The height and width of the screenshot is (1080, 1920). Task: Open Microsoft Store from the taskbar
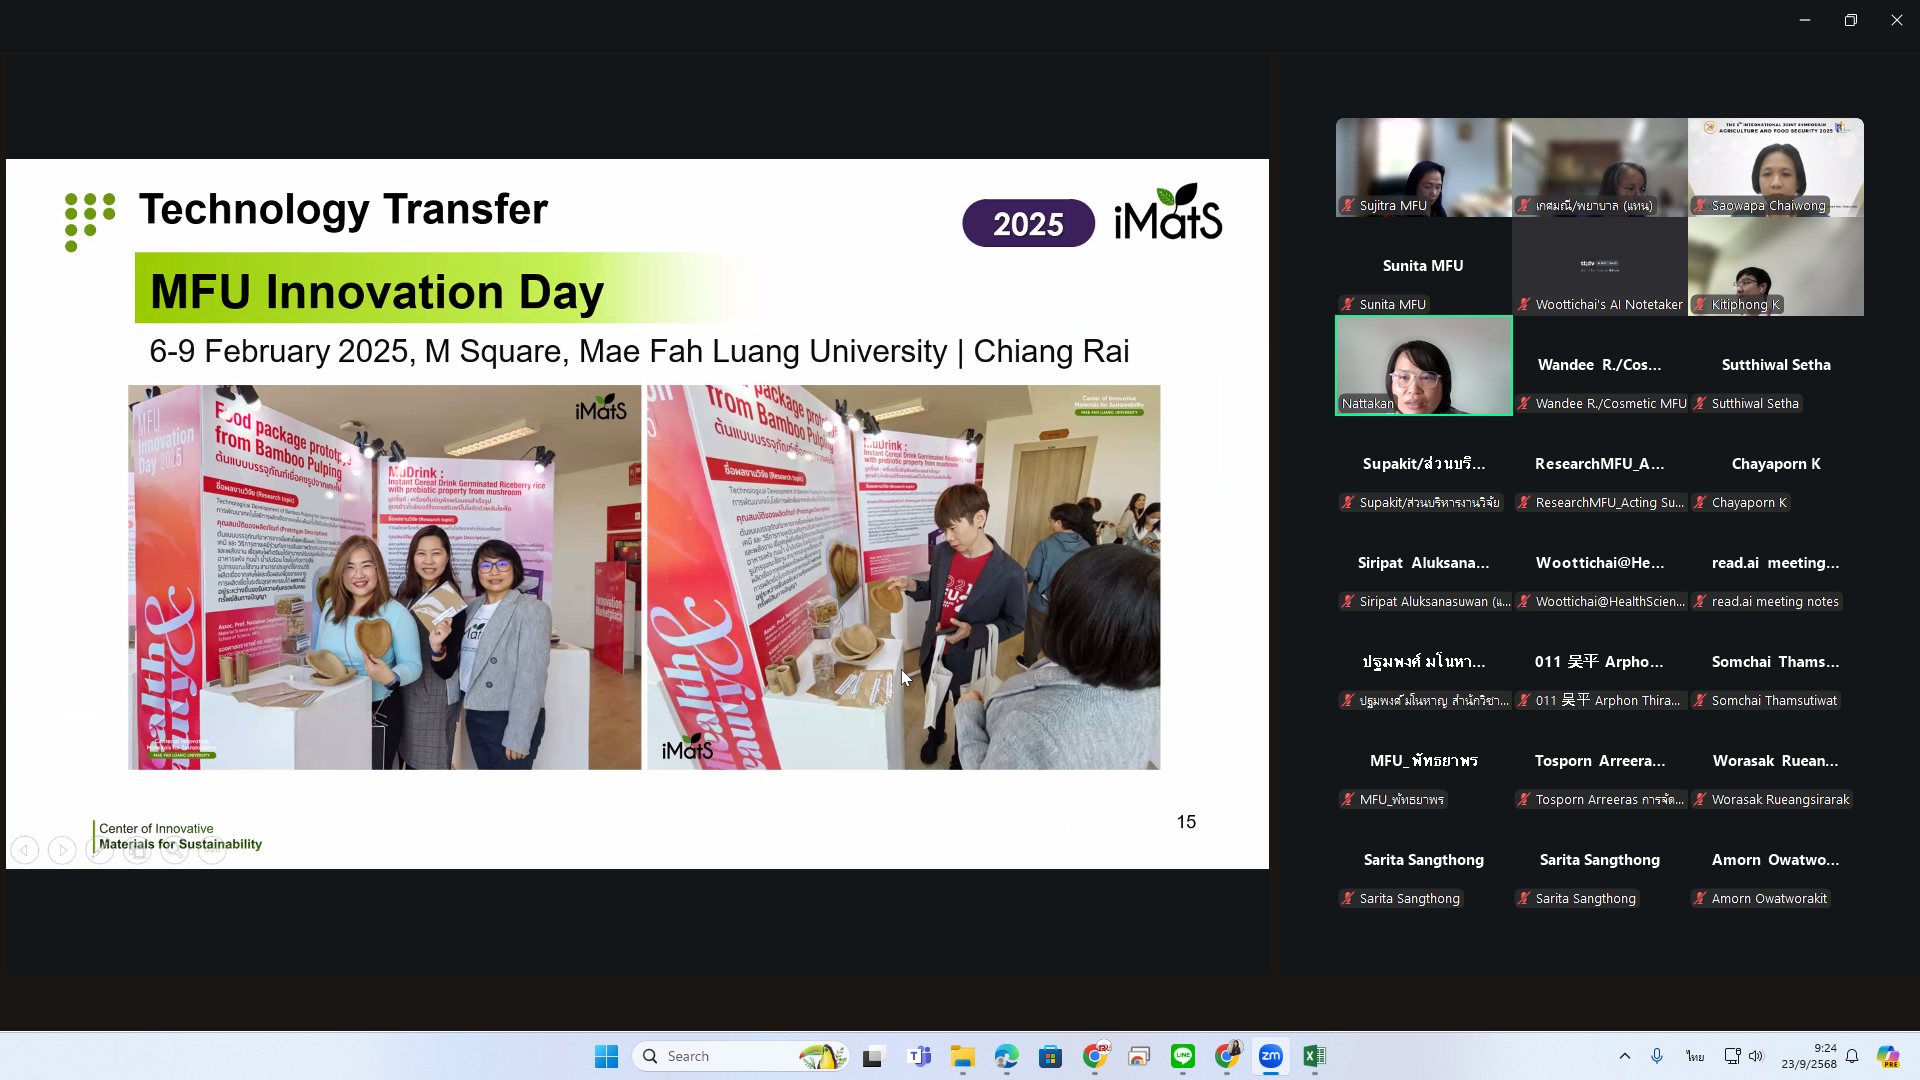(1050, 1056)
